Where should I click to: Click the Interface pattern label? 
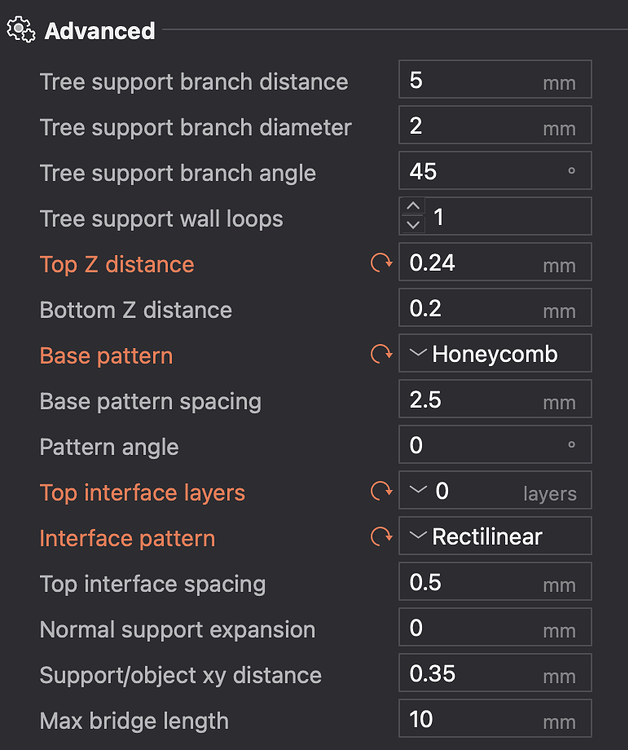point(127,539)
